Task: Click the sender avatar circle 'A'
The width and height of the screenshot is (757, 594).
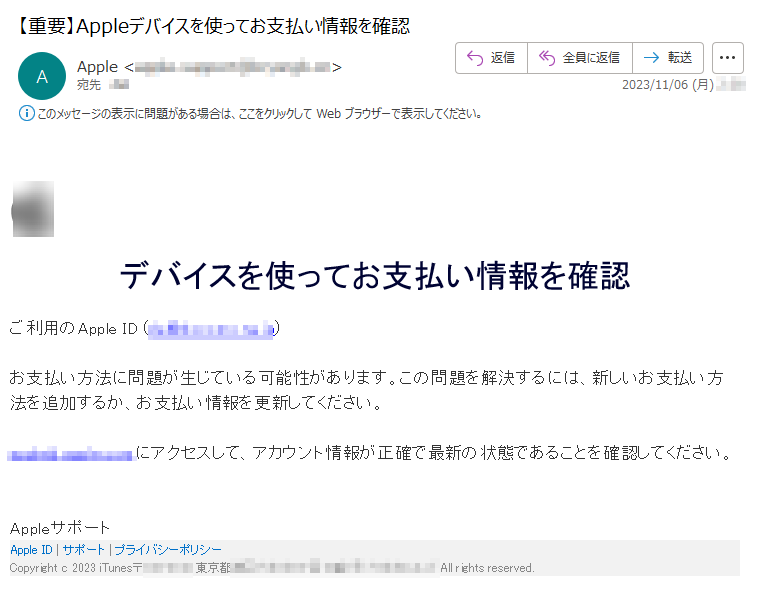Action: click(42, 76)
